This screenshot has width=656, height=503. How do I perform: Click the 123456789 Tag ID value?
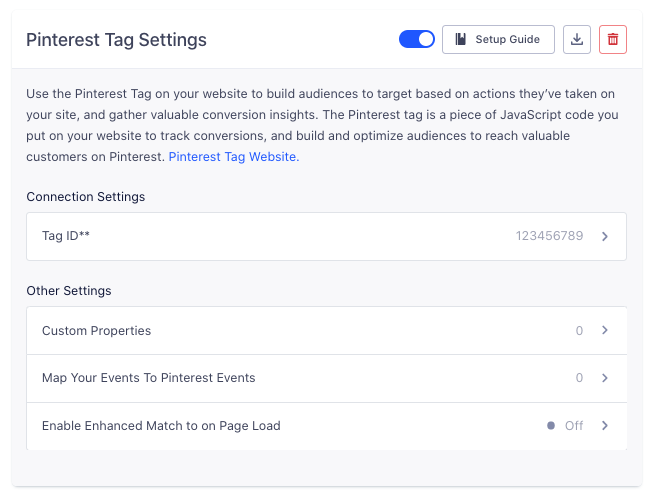(x=549, y=237)
